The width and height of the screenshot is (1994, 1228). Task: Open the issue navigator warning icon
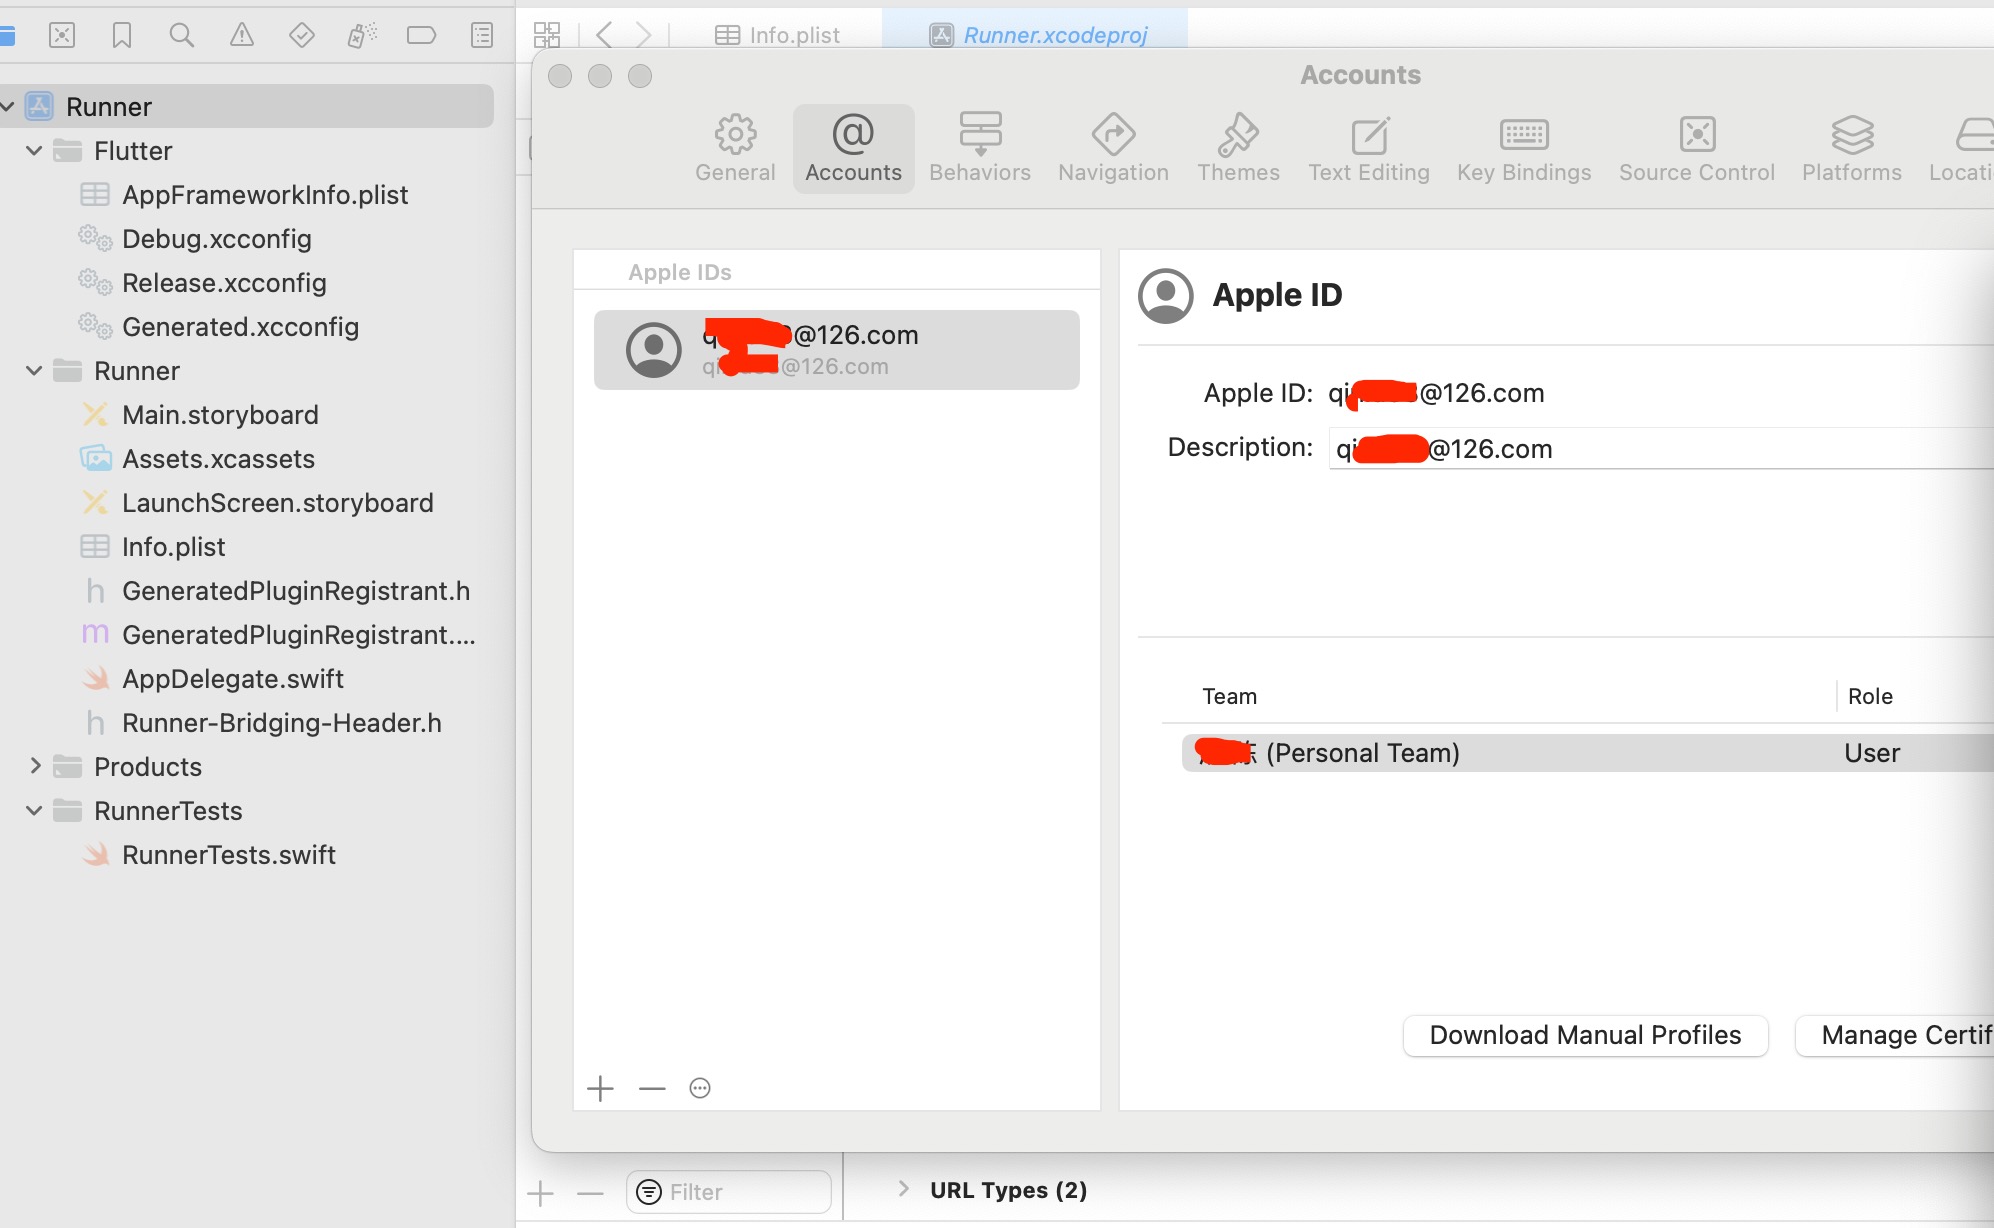(242, 36)
